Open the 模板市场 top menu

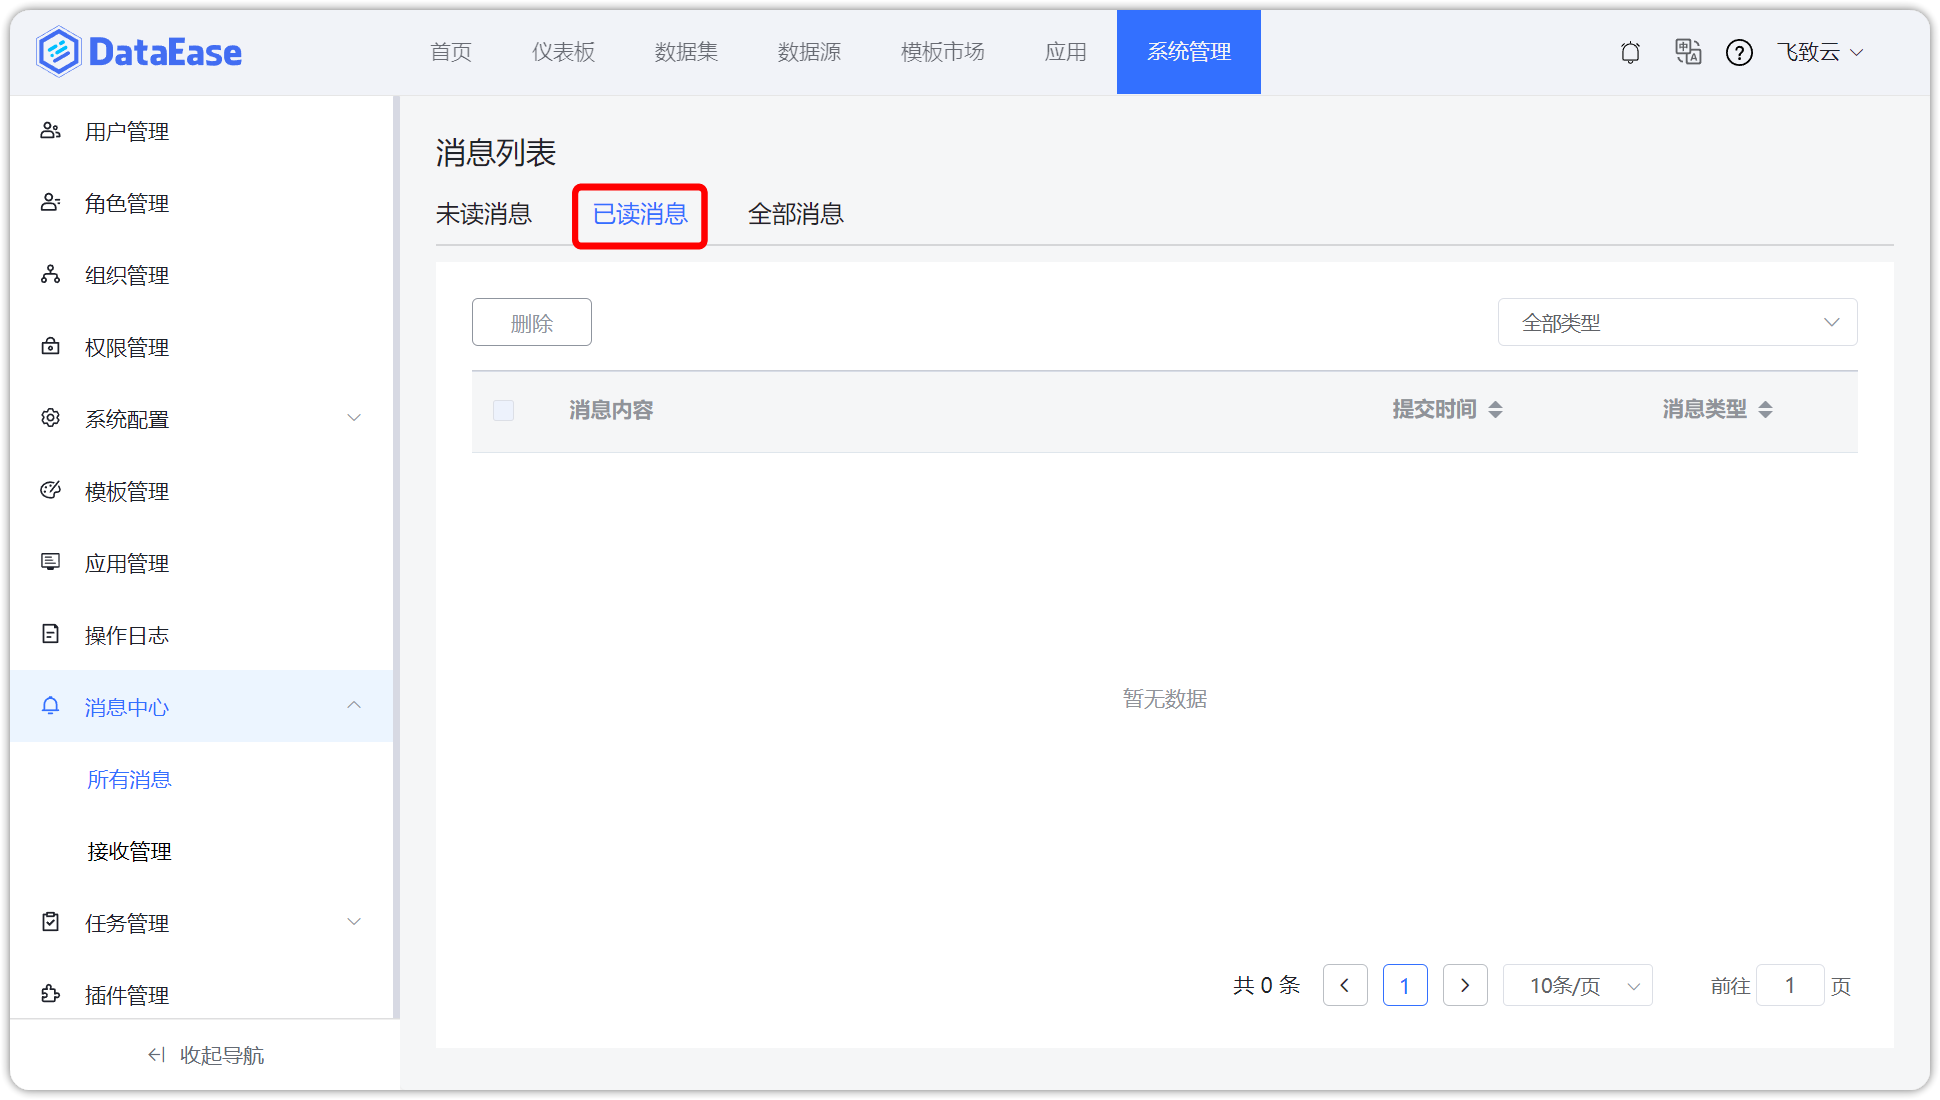[942, 52]
